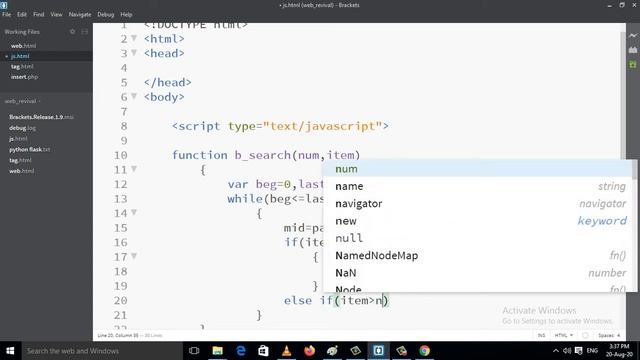Open the network status tray icon
This screenshot has width=640, height=360.
coord(578,351)
